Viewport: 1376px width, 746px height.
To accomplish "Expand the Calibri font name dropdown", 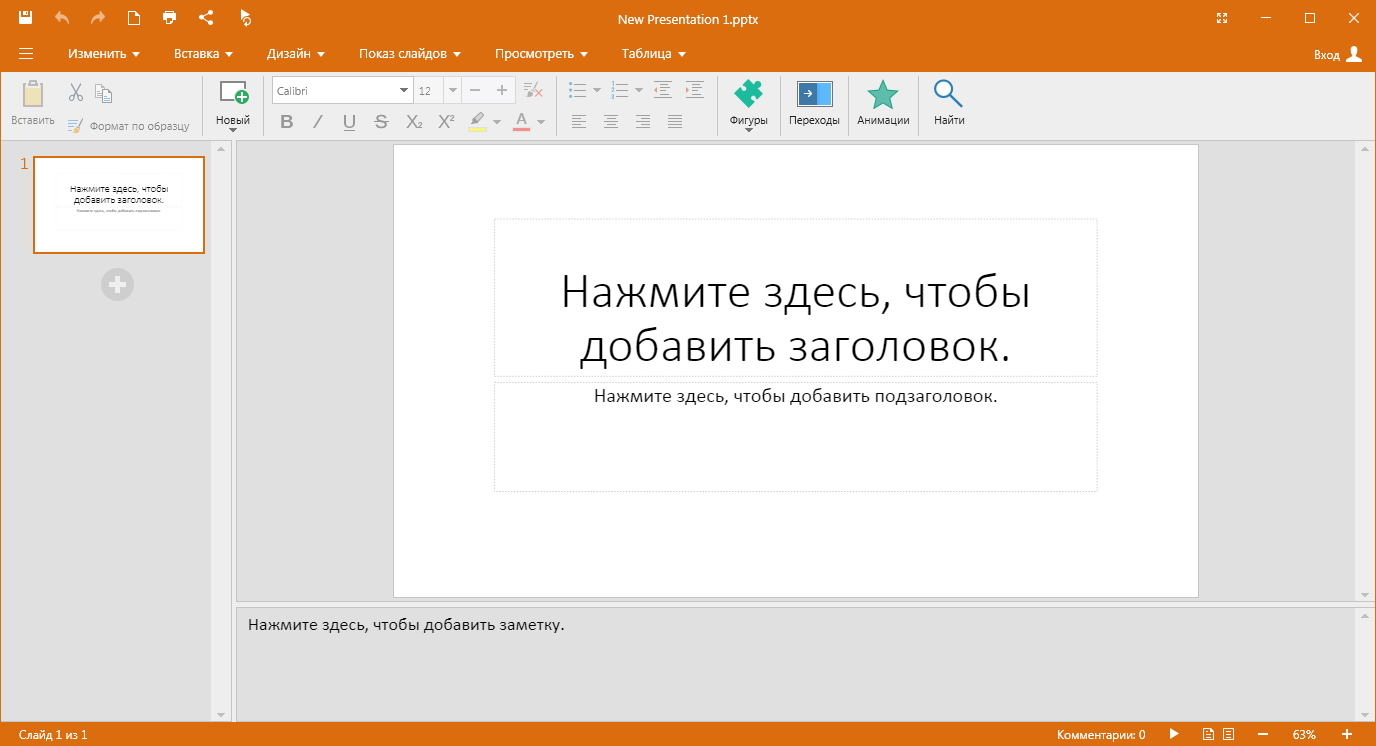I will click(x=404, y=90).
